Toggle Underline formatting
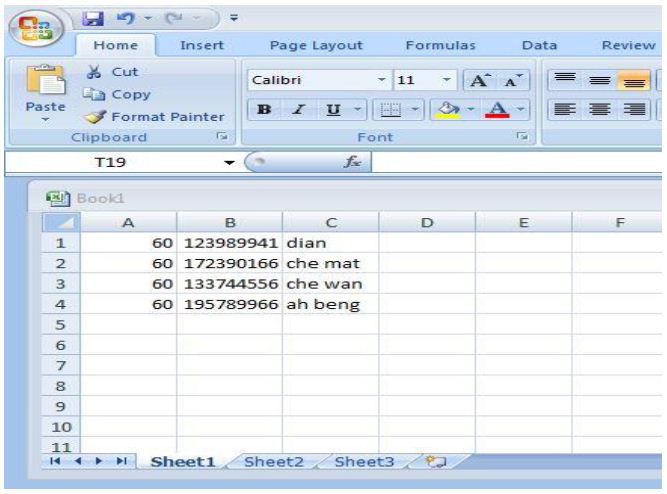This screenshot has width=667, height=494. [334, 109]
